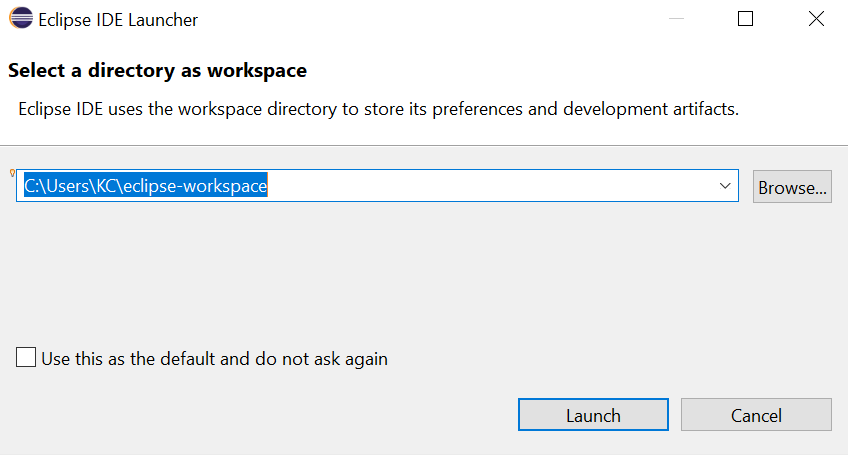Close the Eclipse IDE Launcher dialog

tap(815, 19)
